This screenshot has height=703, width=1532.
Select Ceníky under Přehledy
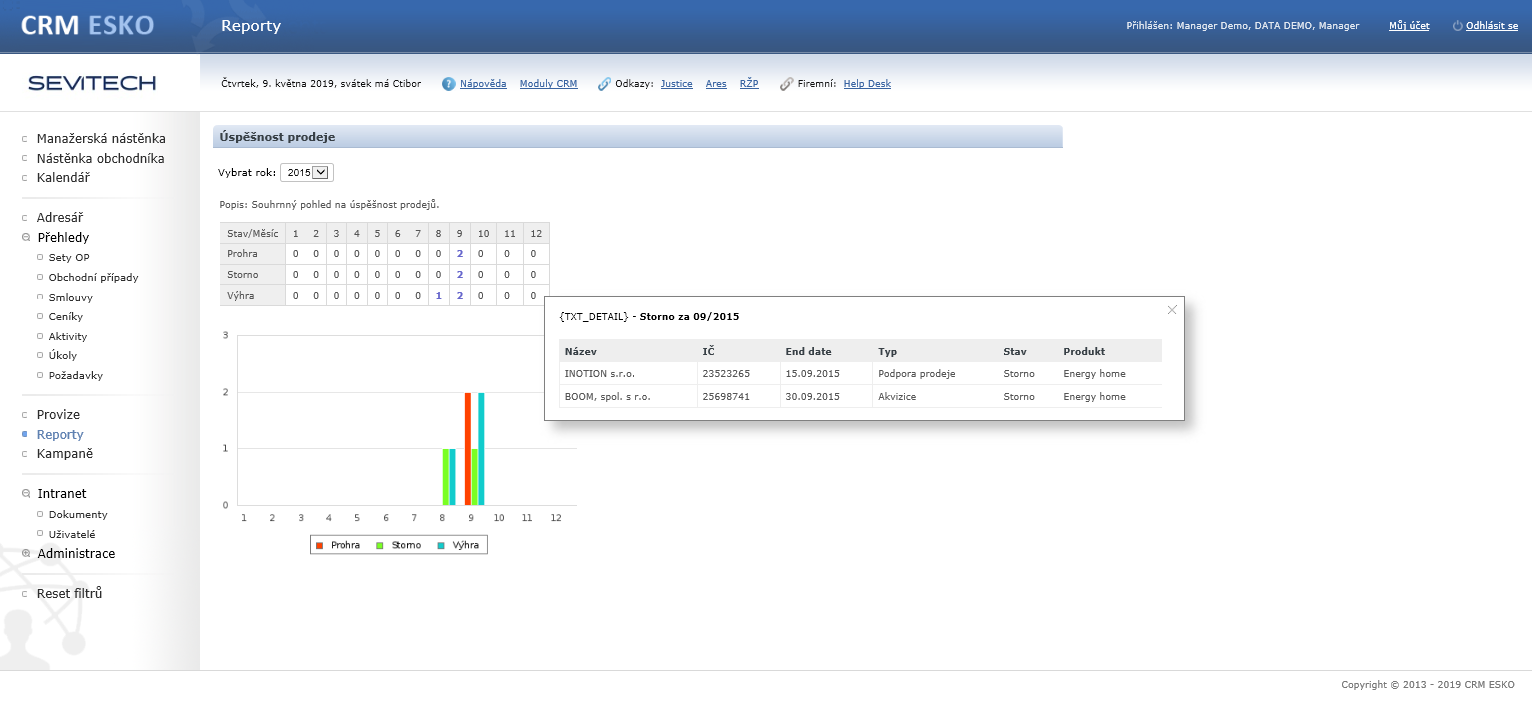[66, 317]
